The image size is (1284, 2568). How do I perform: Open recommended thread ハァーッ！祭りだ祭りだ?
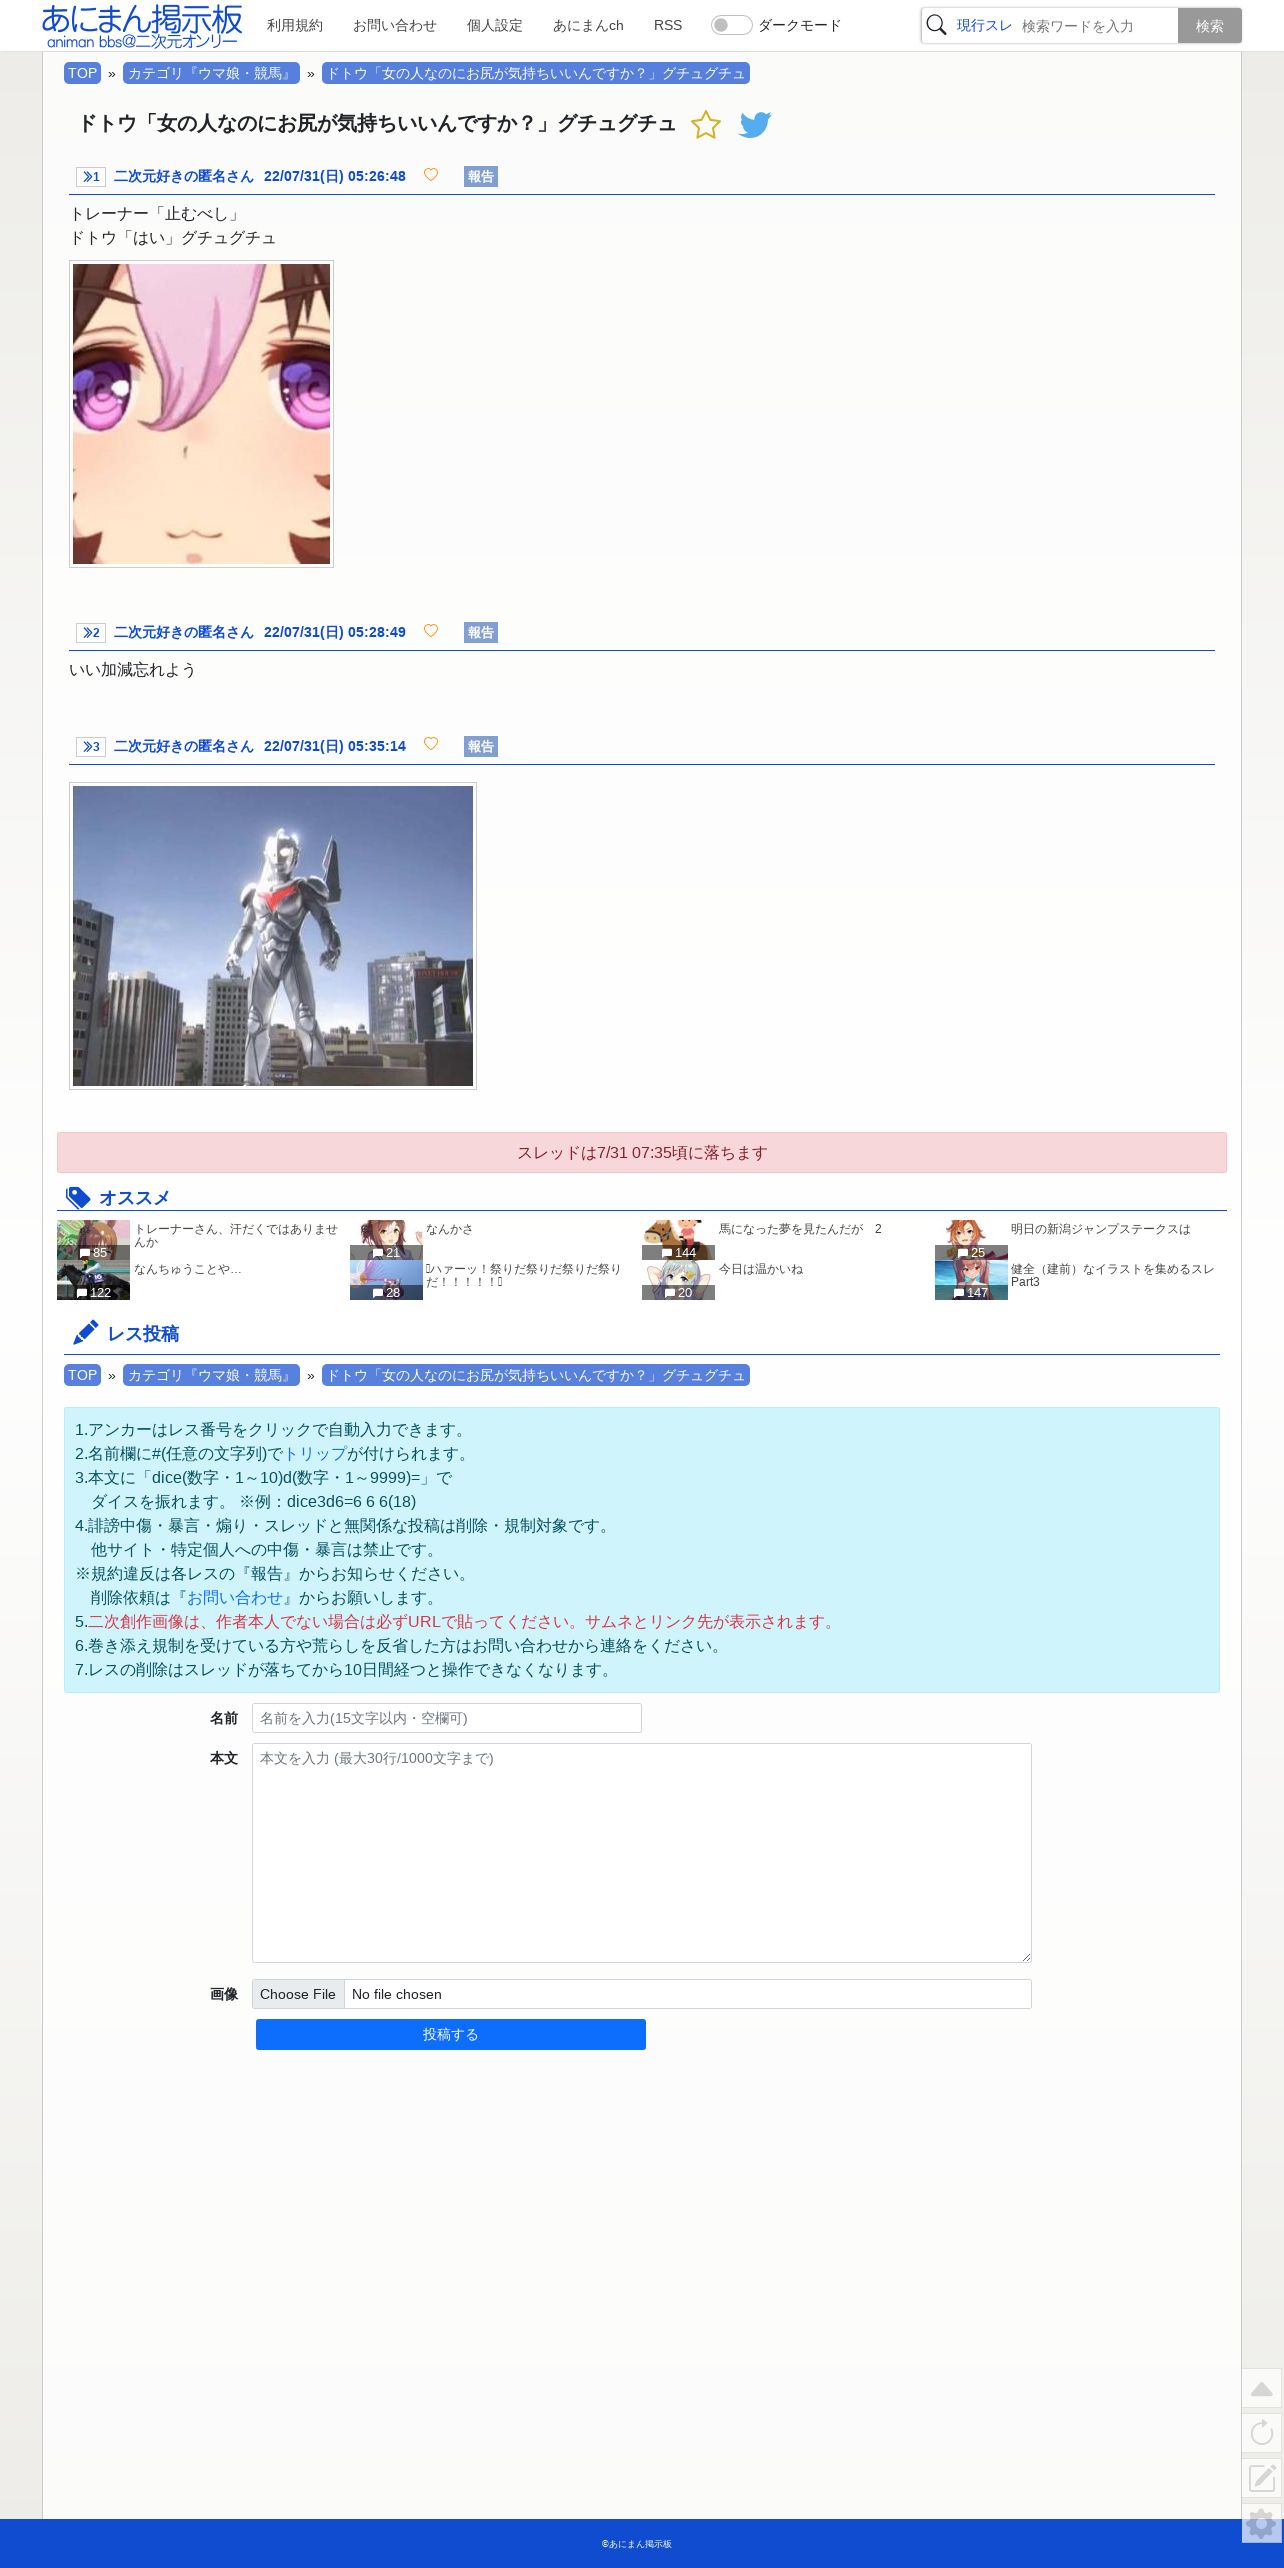click(x=524, y=1275)
